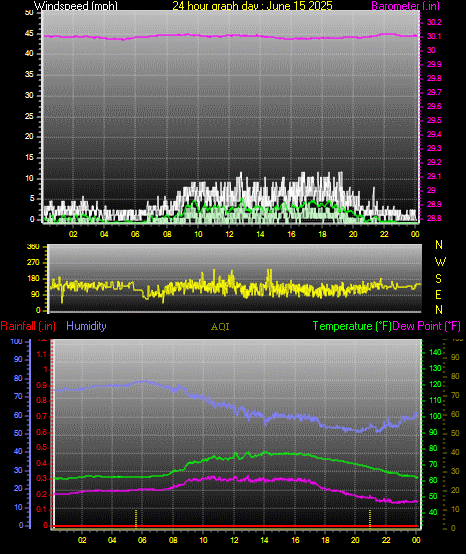Click the windspeed axis value "25"
Image resolution: width=466 pixels, height=554 pixels.
[x=29, y=116]
